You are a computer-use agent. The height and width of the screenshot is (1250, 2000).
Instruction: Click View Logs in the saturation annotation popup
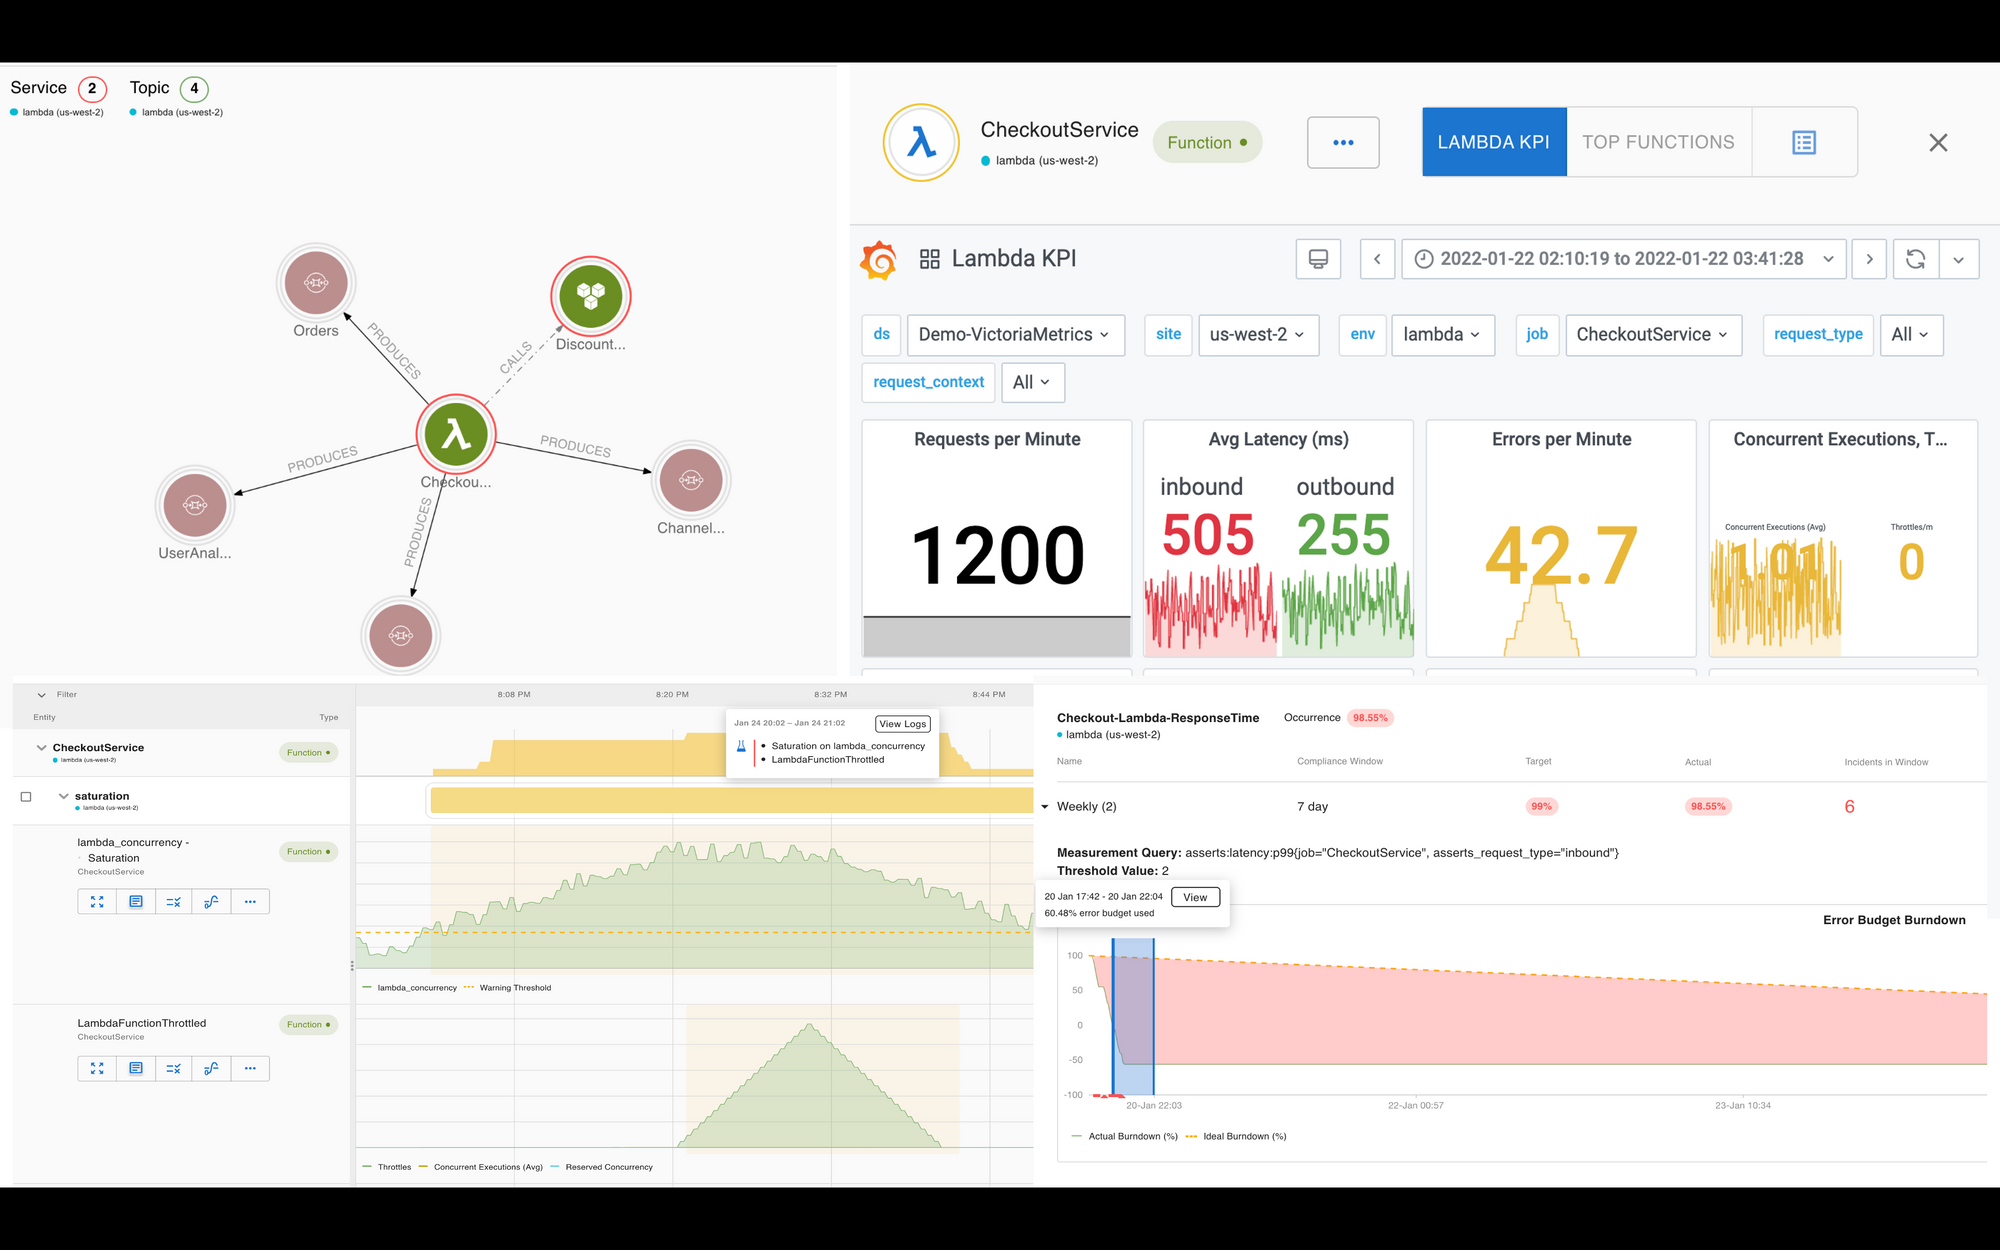click(902, 723)
